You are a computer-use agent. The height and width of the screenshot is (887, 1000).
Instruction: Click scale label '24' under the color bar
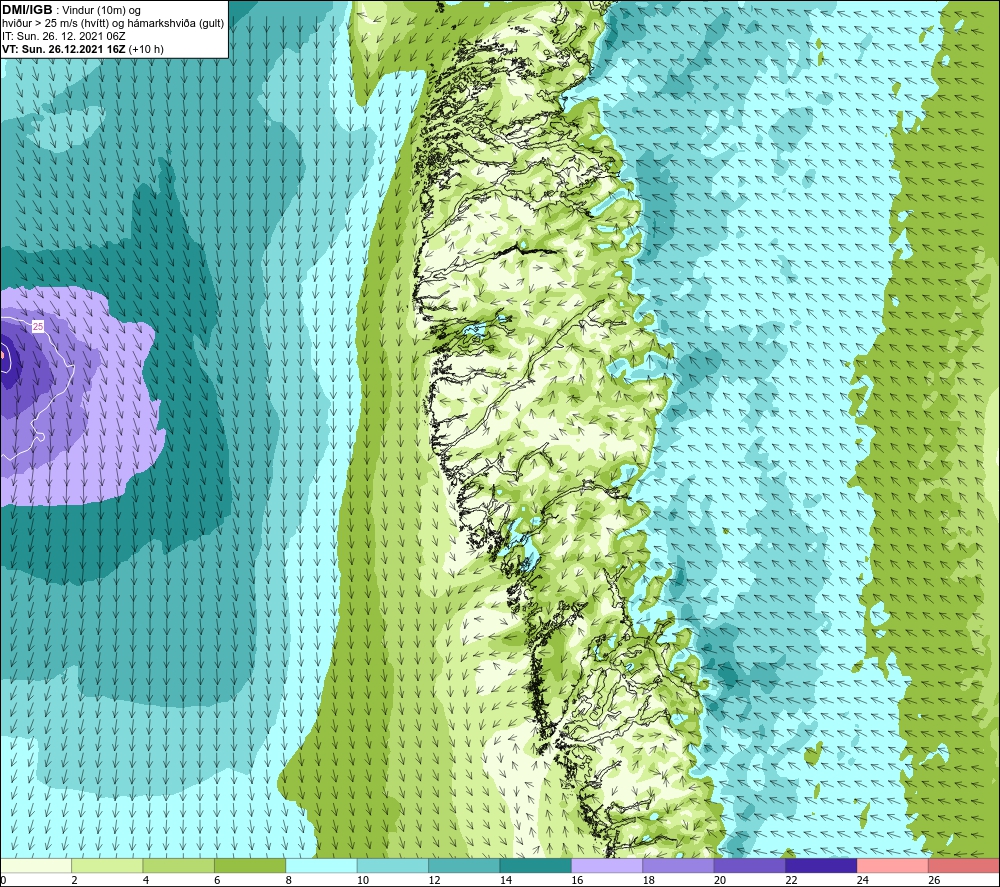pyautogui.click(x=863, y=880)
